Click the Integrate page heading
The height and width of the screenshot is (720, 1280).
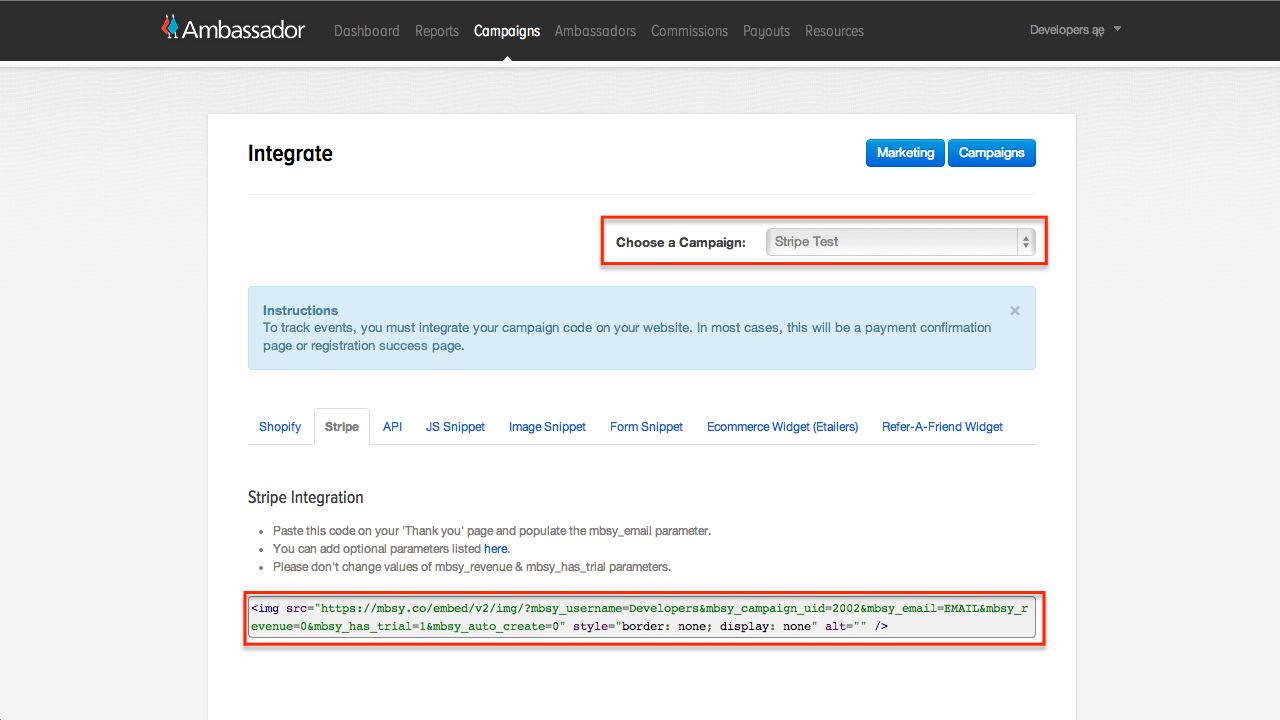(x=290, y=154)
